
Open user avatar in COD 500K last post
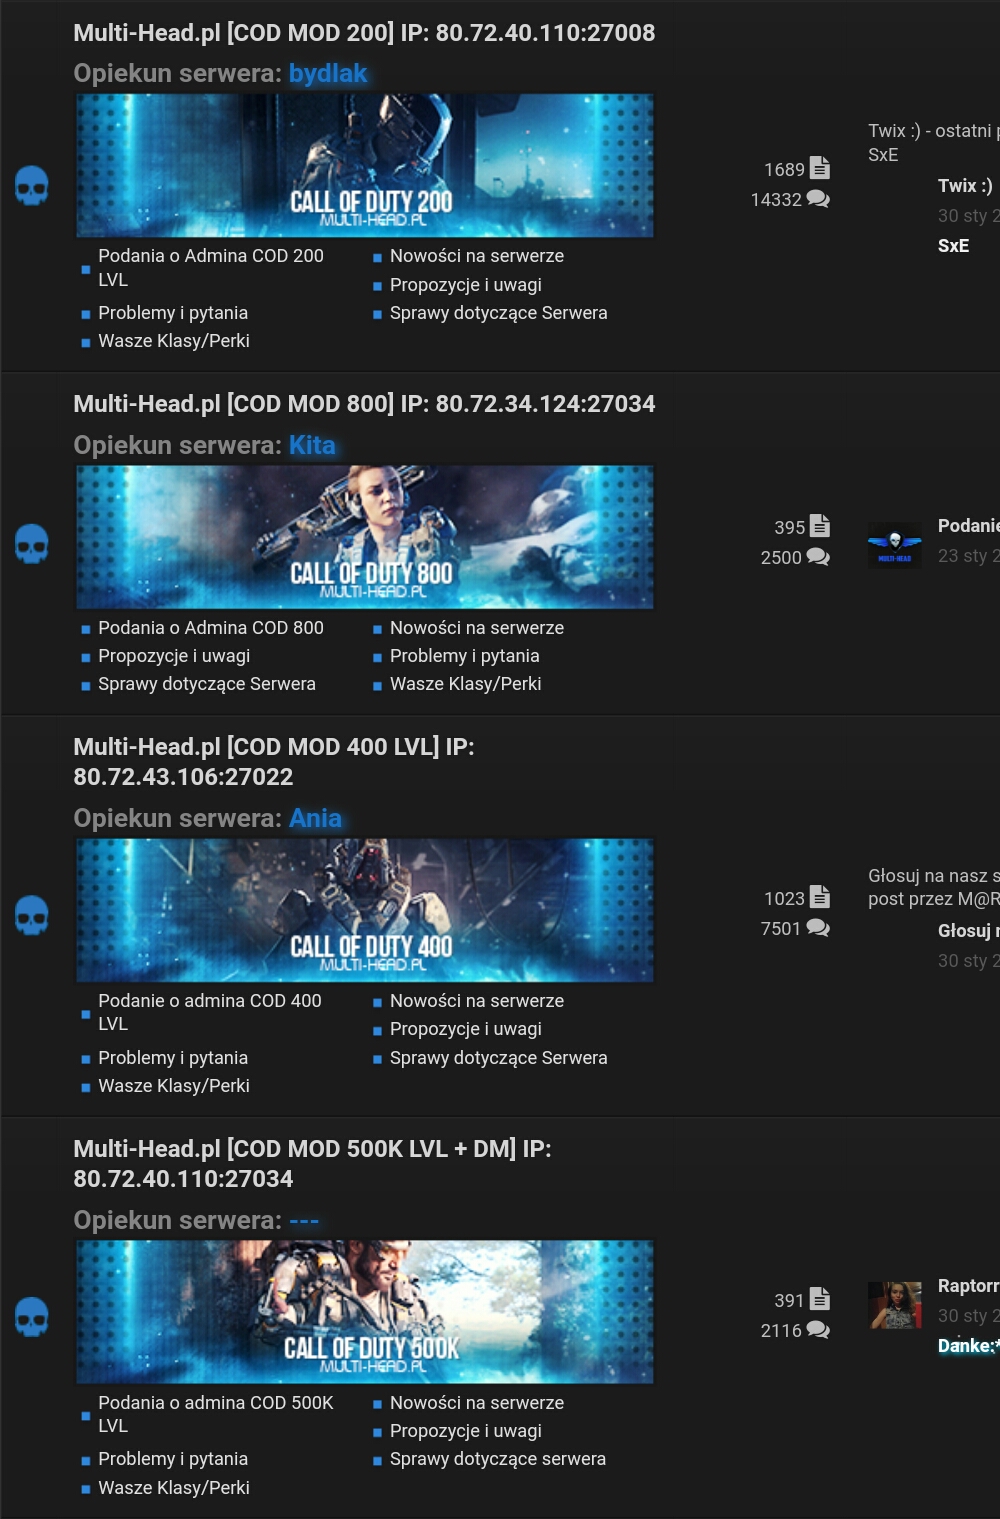894,1305
